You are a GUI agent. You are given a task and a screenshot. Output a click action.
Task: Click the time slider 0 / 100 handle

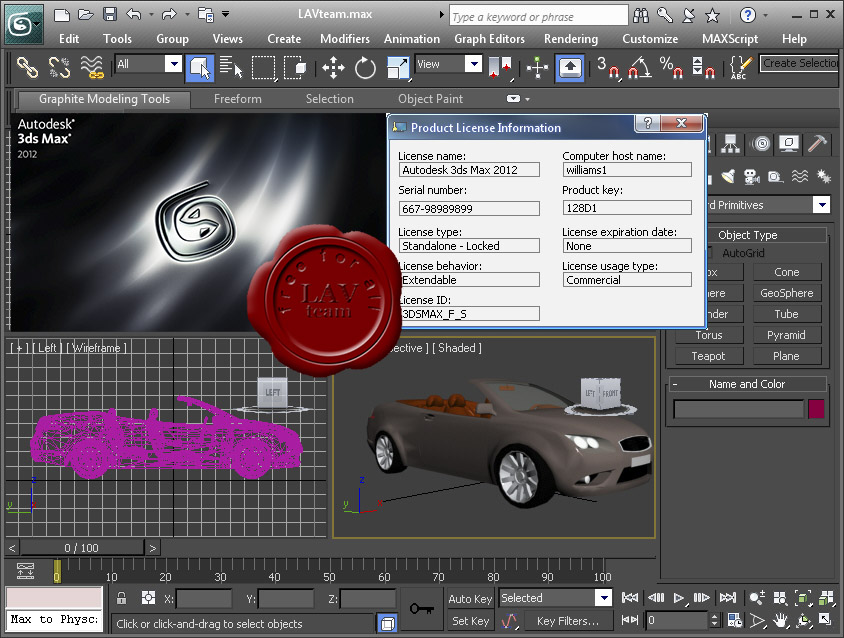82,548
